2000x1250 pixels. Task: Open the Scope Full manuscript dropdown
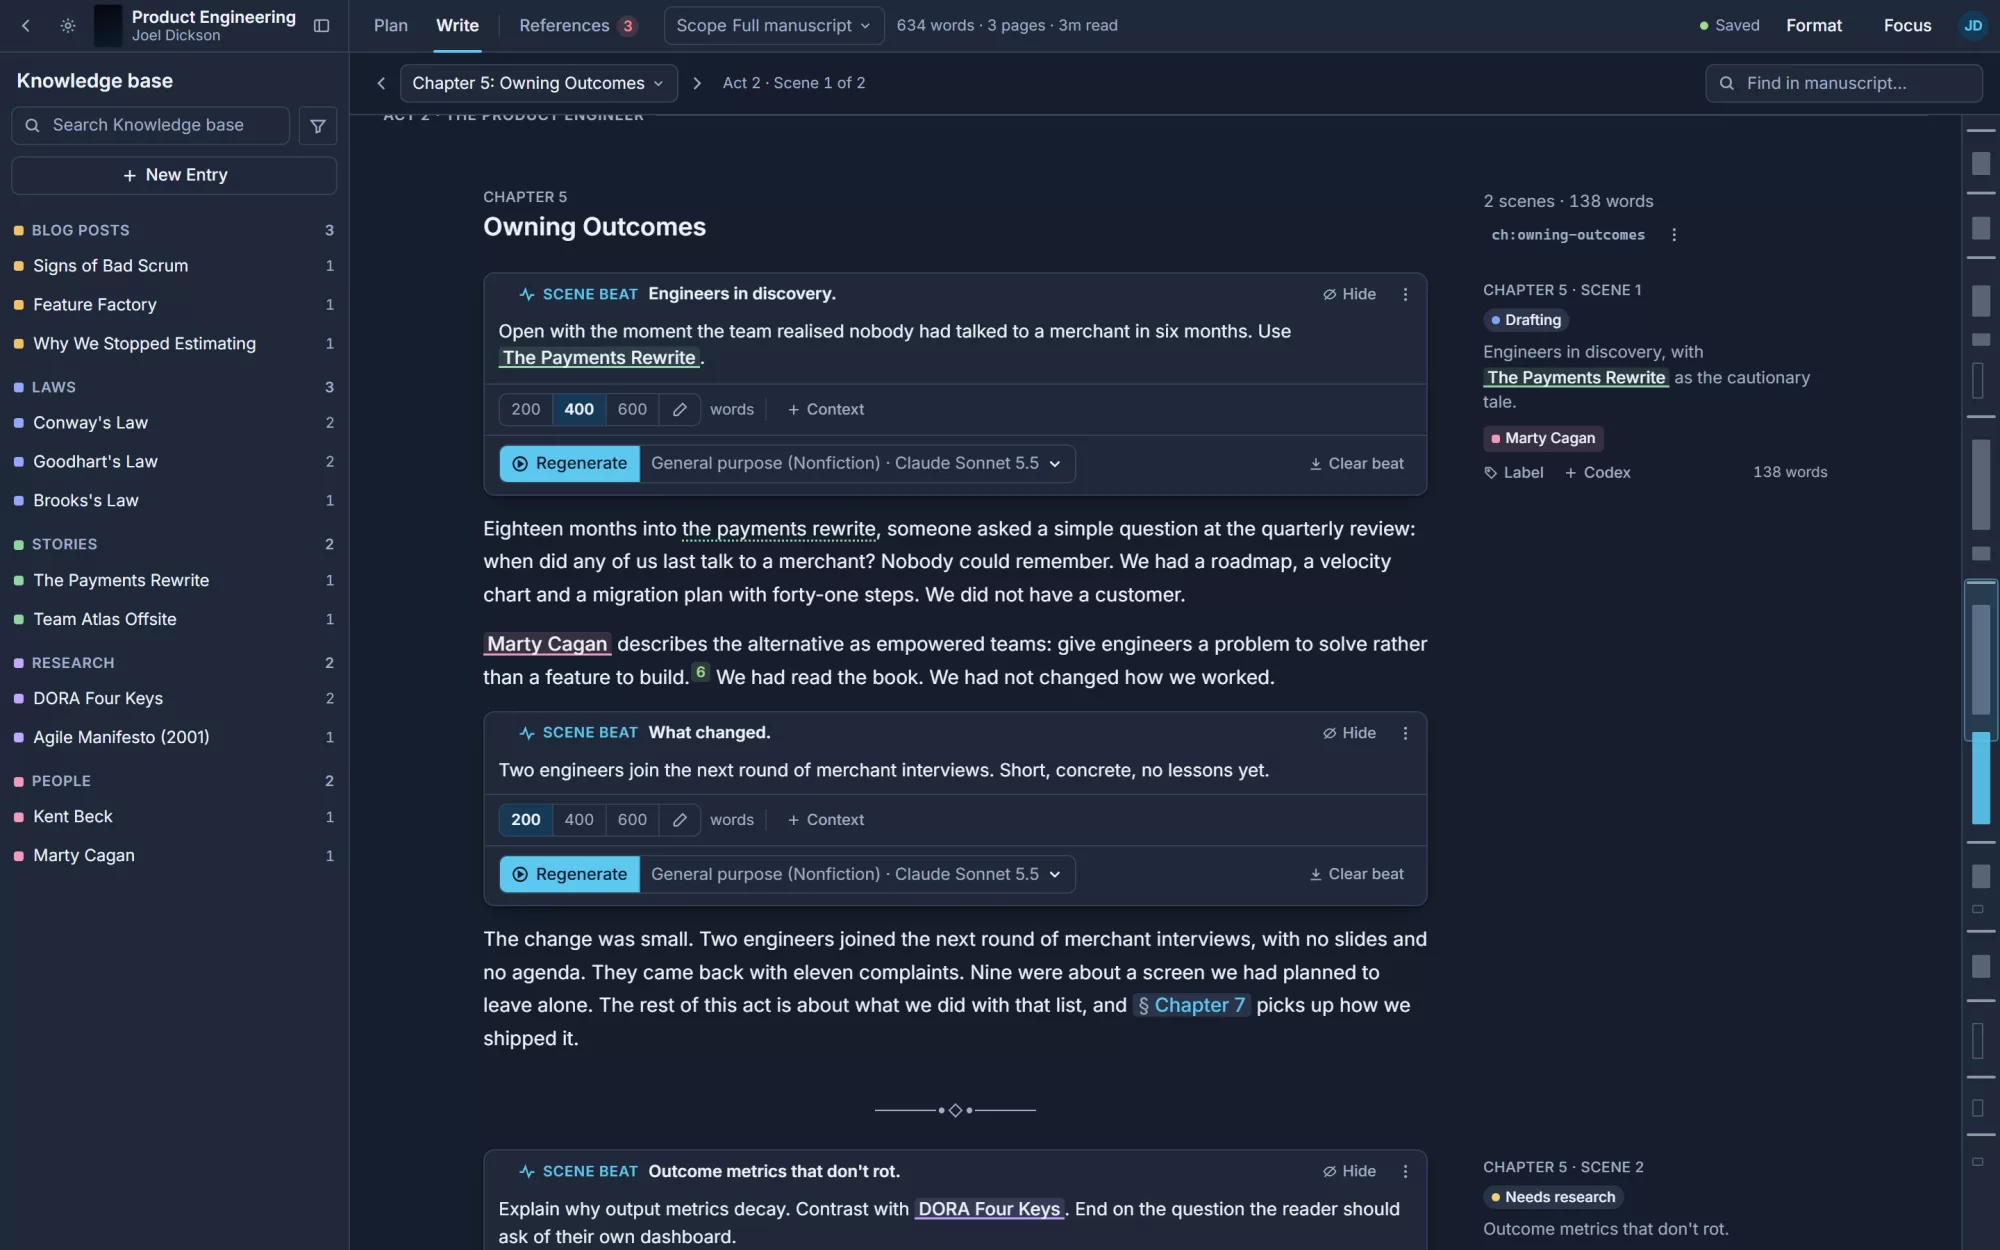coord(773,26)
